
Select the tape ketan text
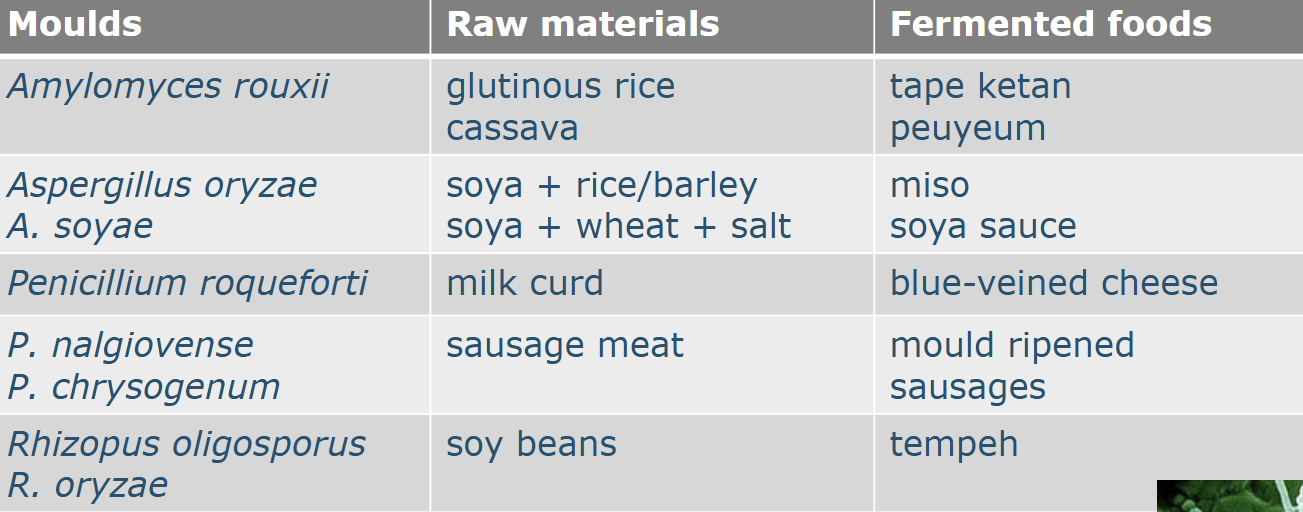(980, 86)
